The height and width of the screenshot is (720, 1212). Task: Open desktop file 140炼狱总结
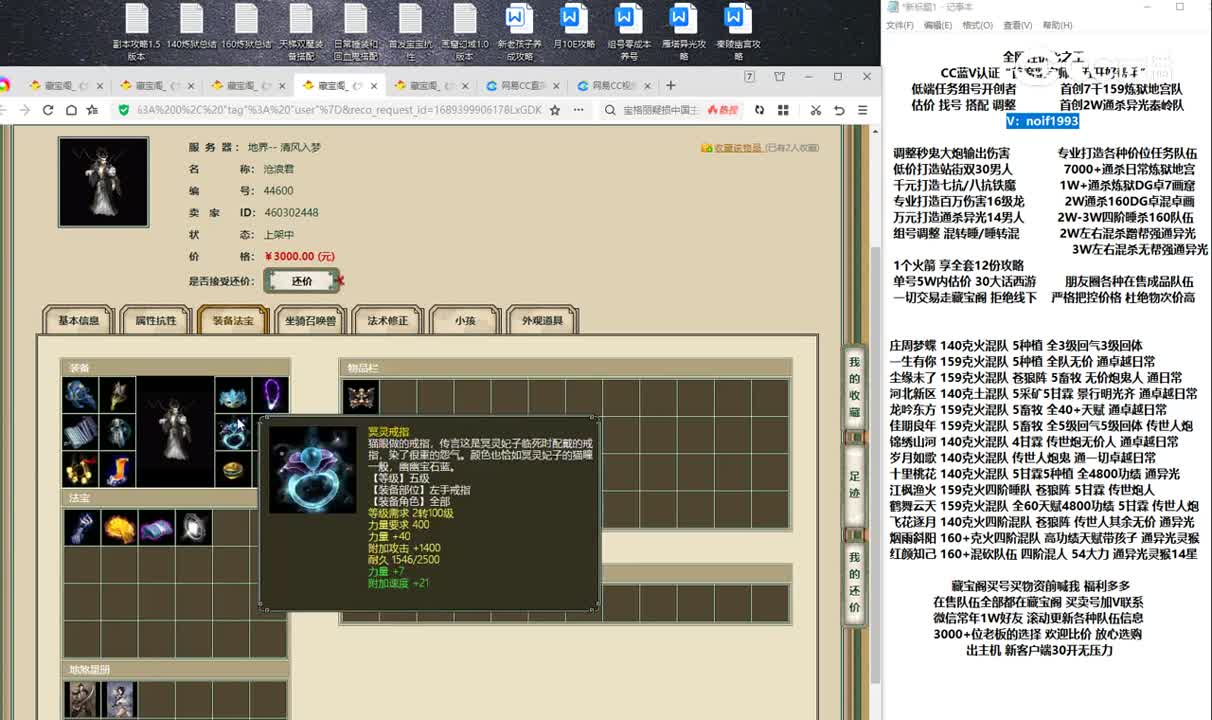point(192,28)
